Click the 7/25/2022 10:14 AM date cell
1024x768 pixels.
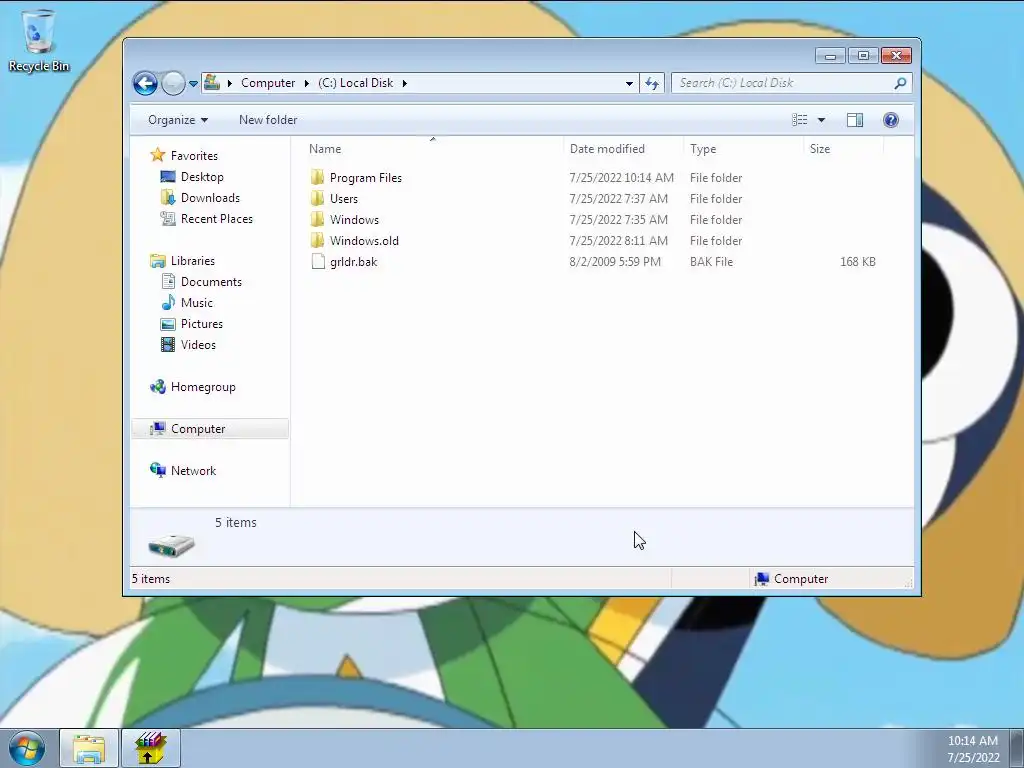(621, 178)
